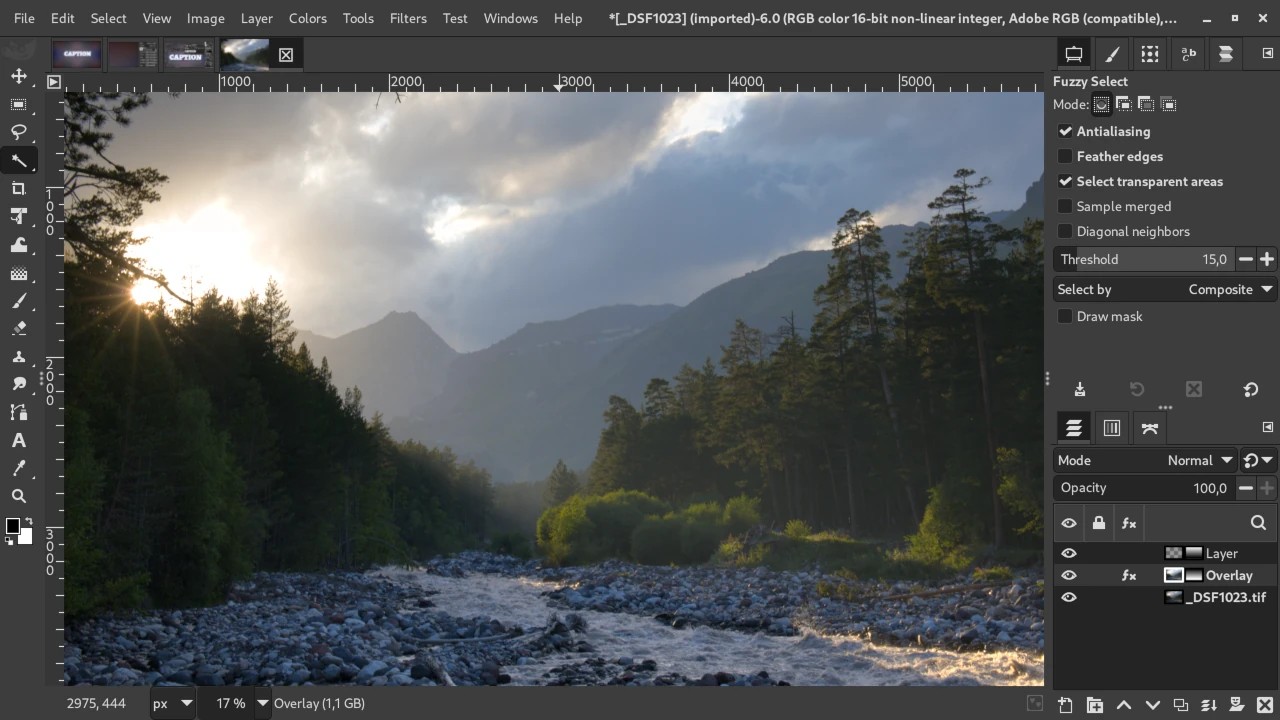Create a new layer group
This screenshot has height=720, width=1280.
coord(1094,705)
